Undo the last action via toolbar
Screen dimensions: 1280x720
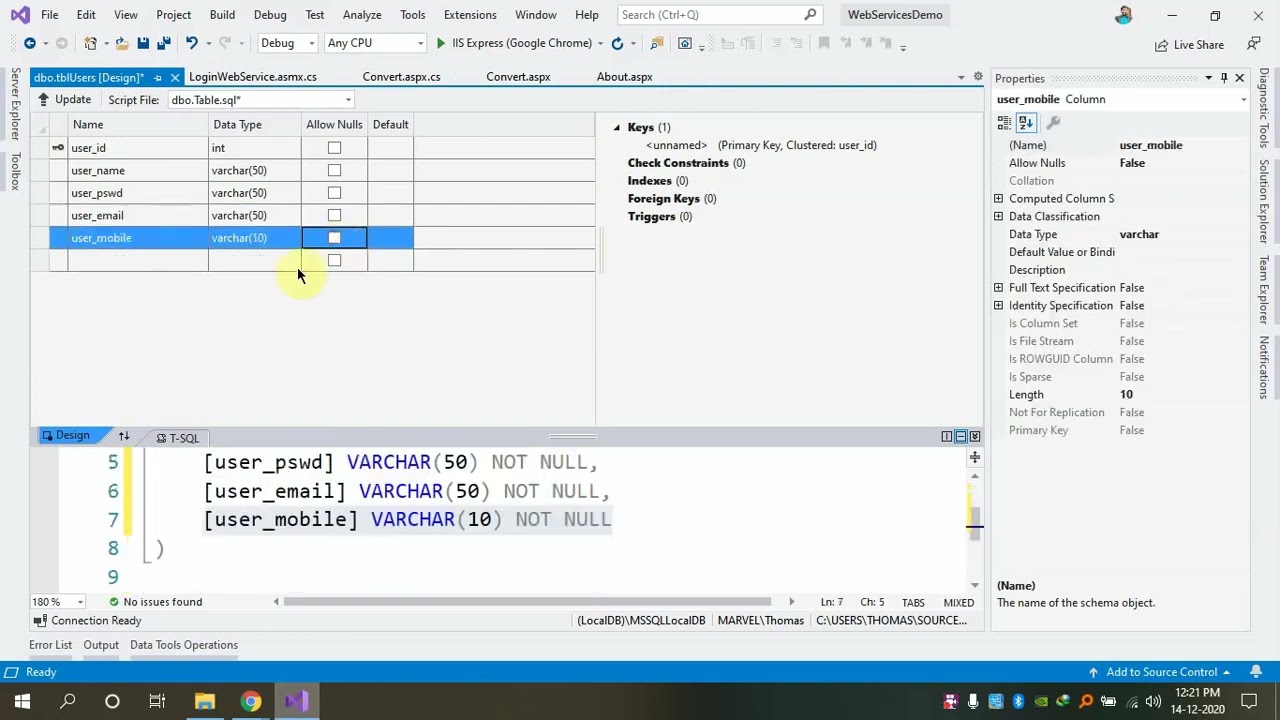(190, 43)
